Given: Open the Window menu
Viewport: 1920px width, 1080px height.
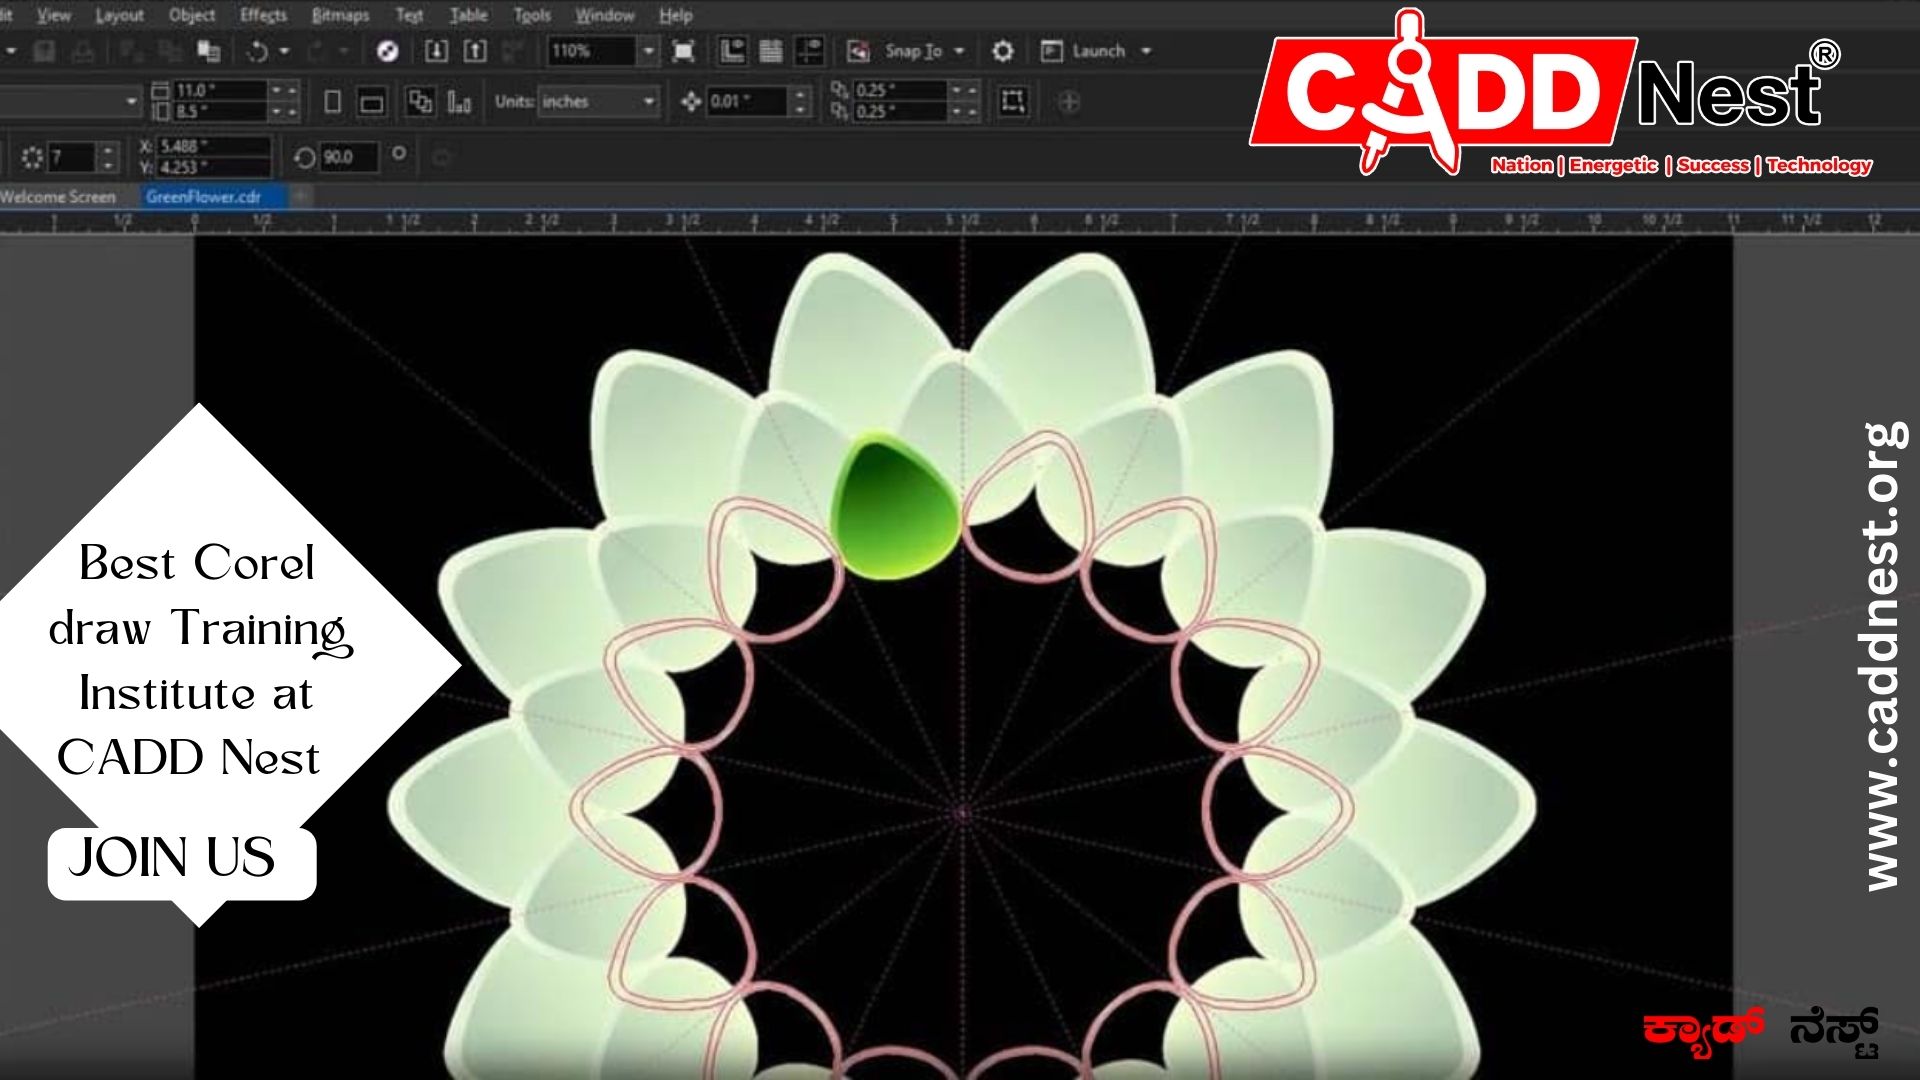Looking at the screenshot, I should coord(605,15).
